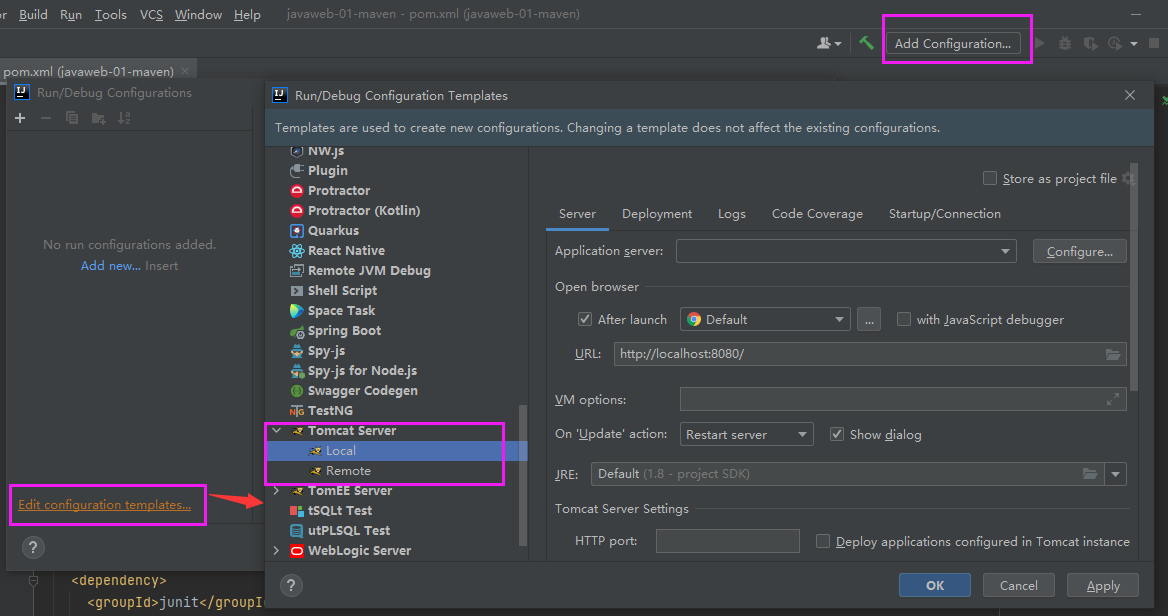Open the VCS menu
This screenshot has height=616, width=1168.
tap(151, 14)
